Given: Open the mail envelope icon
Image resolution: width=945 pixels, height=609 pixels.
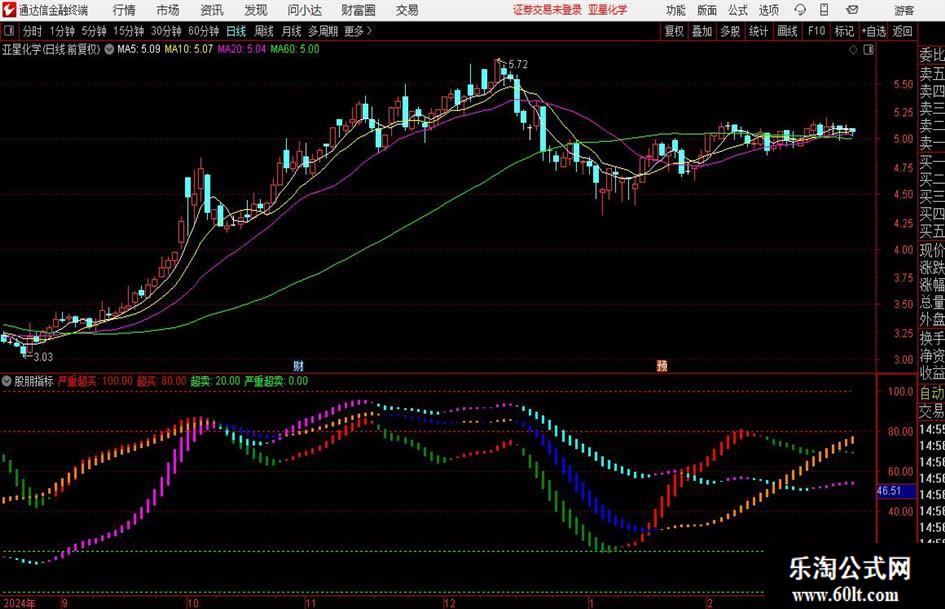Looking at the screenshot, I should (852, 10).
